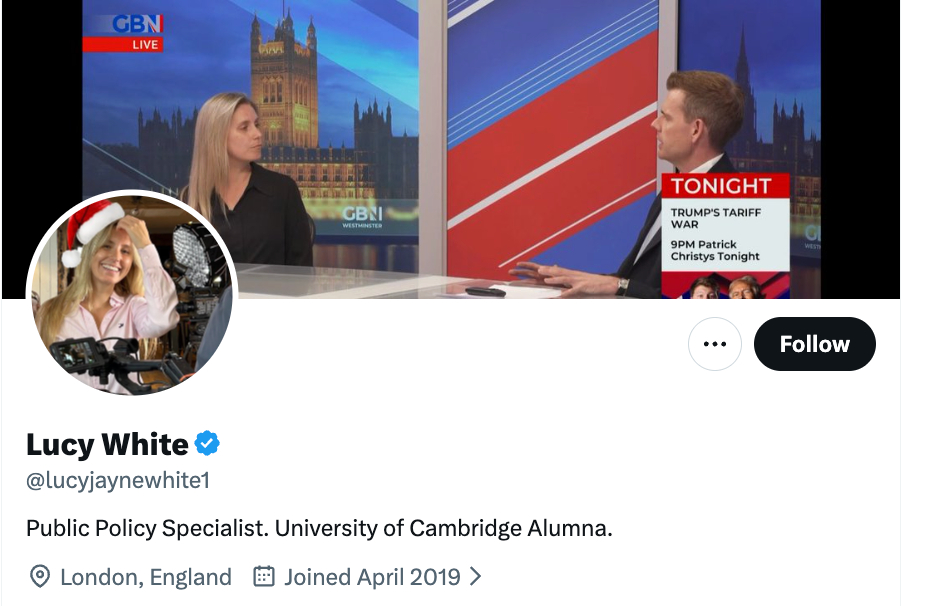
Task: Click the GBN Westminster logo on the studio desk
Action: (x=361, y=216)
